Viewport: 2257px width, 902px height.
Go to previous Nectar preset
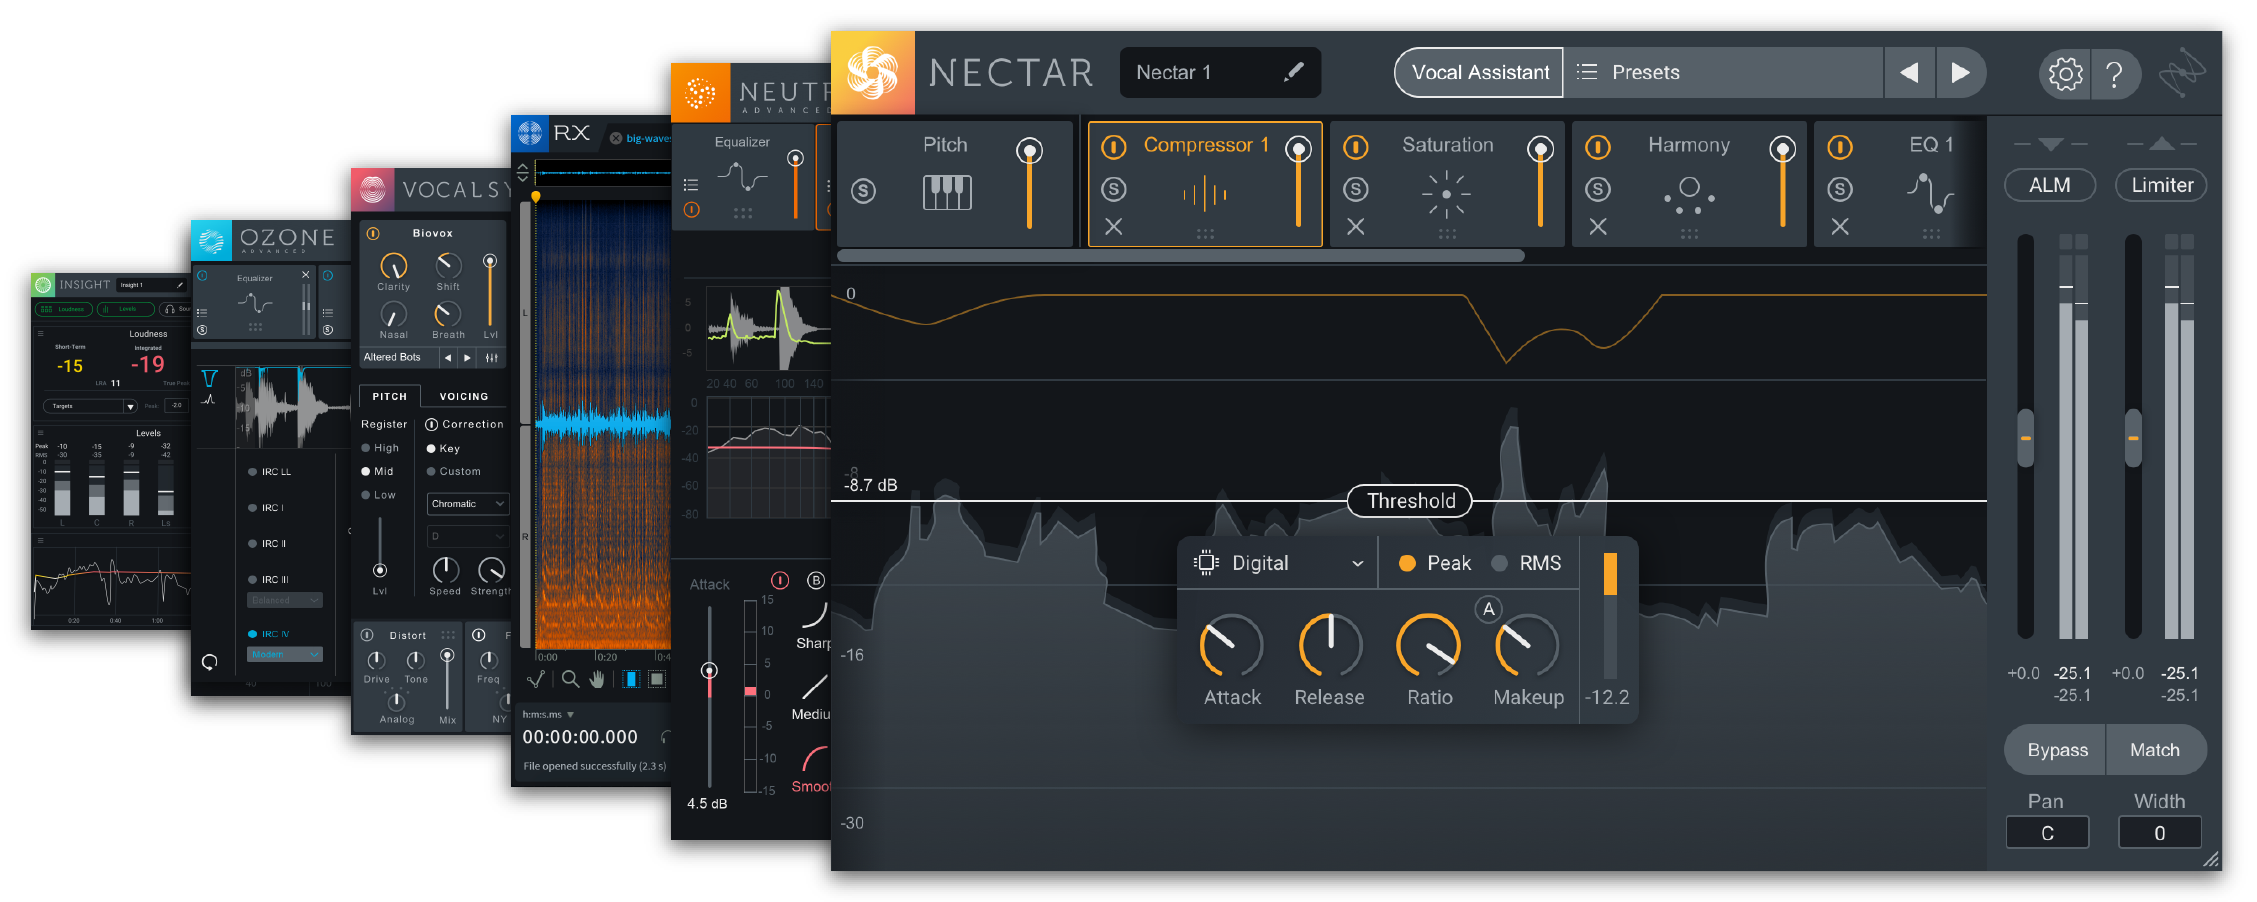tap(1909, 72)
